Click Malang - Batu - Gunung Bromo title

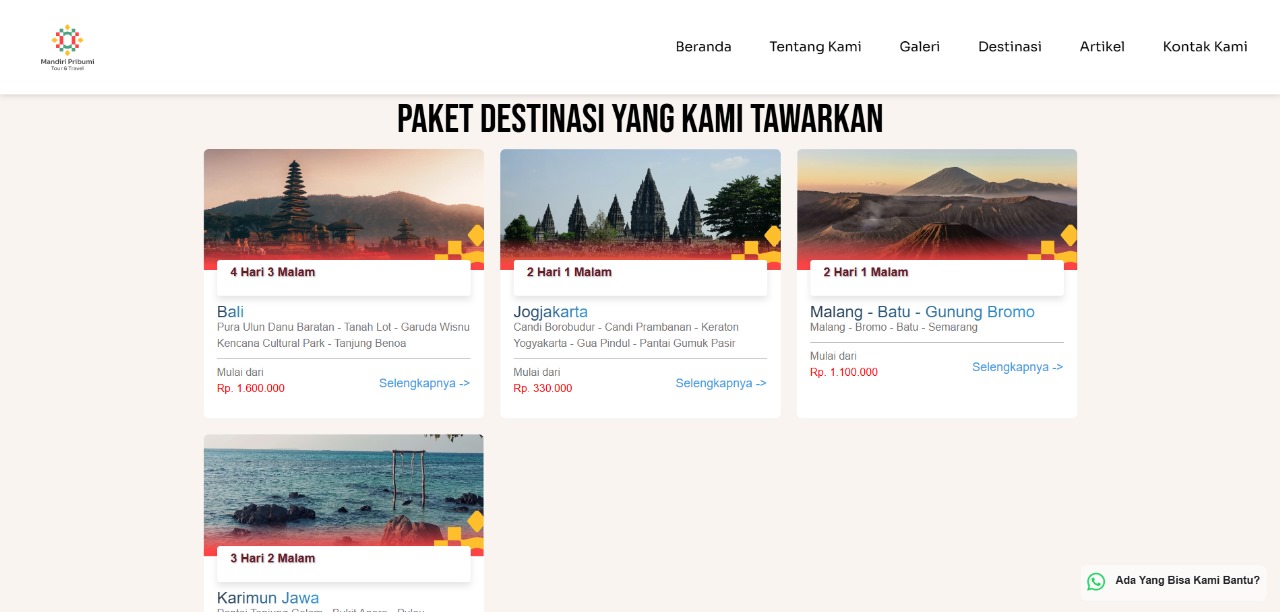[922, 312]
